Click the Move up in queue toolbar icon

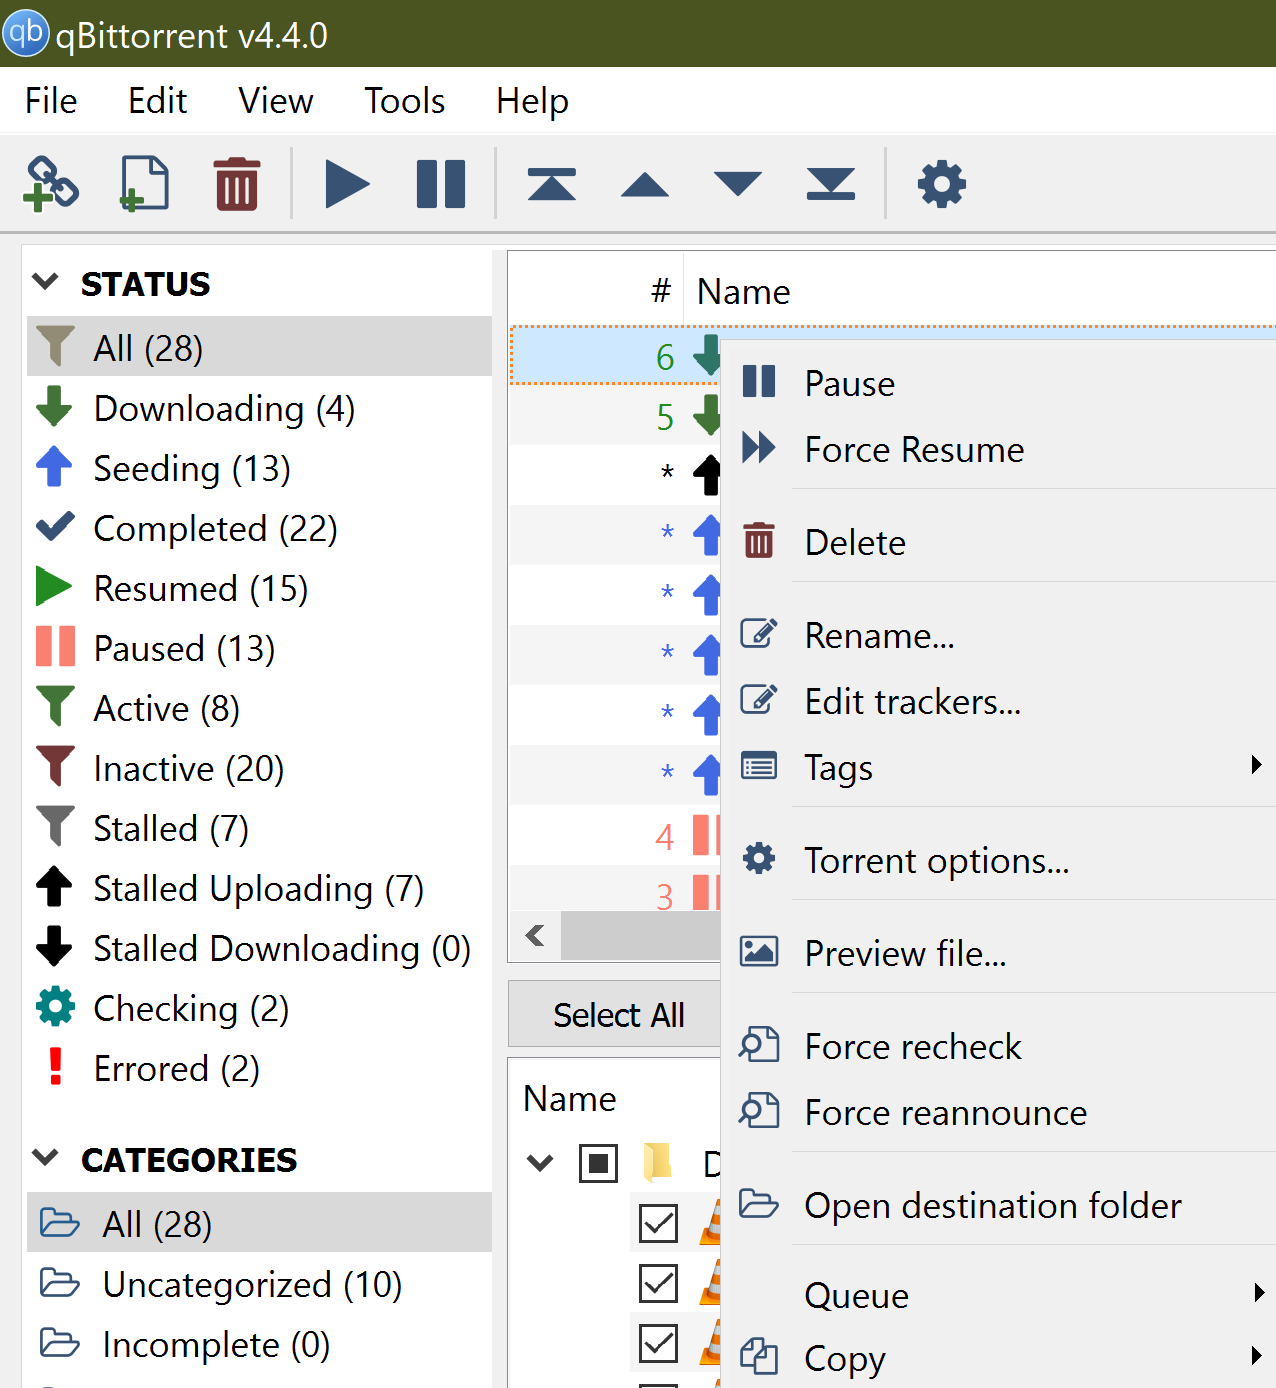point(645,185)
